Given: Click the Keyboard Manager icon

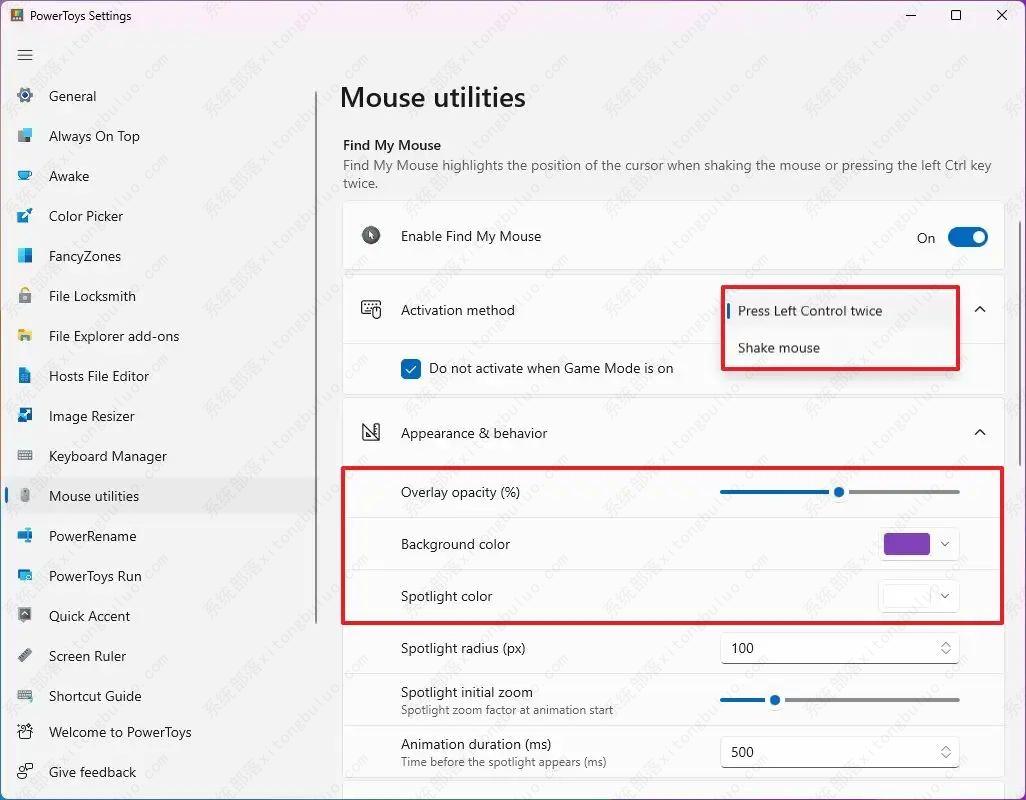Looking at the screenshot, I should 26,456.
